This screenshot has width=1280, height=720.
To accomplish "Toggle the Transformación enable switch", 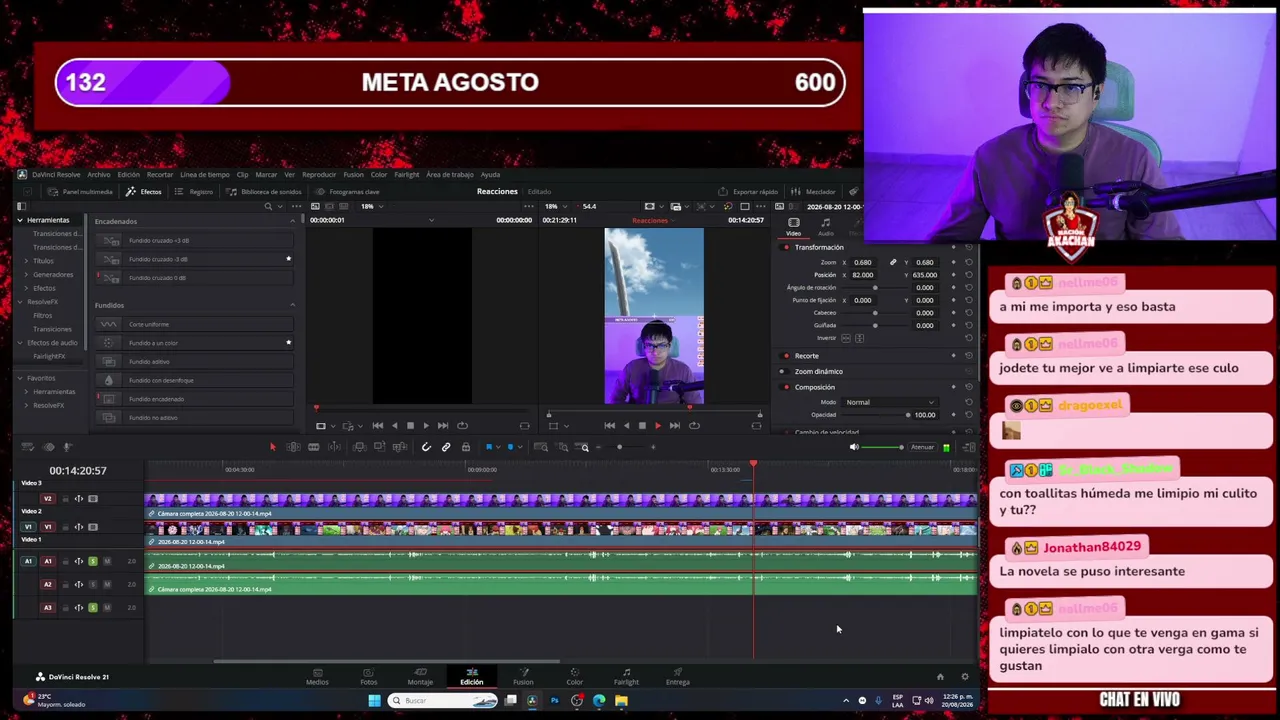I will click(x=786, y=247).
